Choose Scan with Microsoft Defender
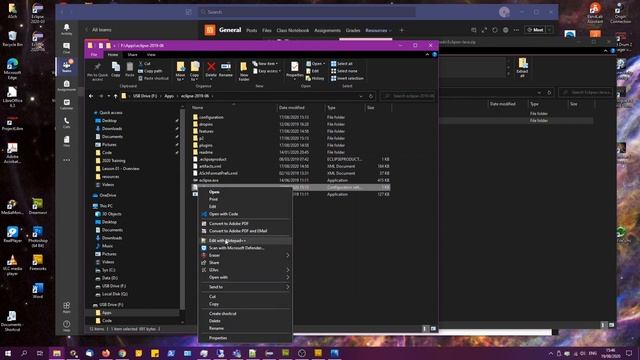This screenshot has width=640, height=360. point(245,248)
